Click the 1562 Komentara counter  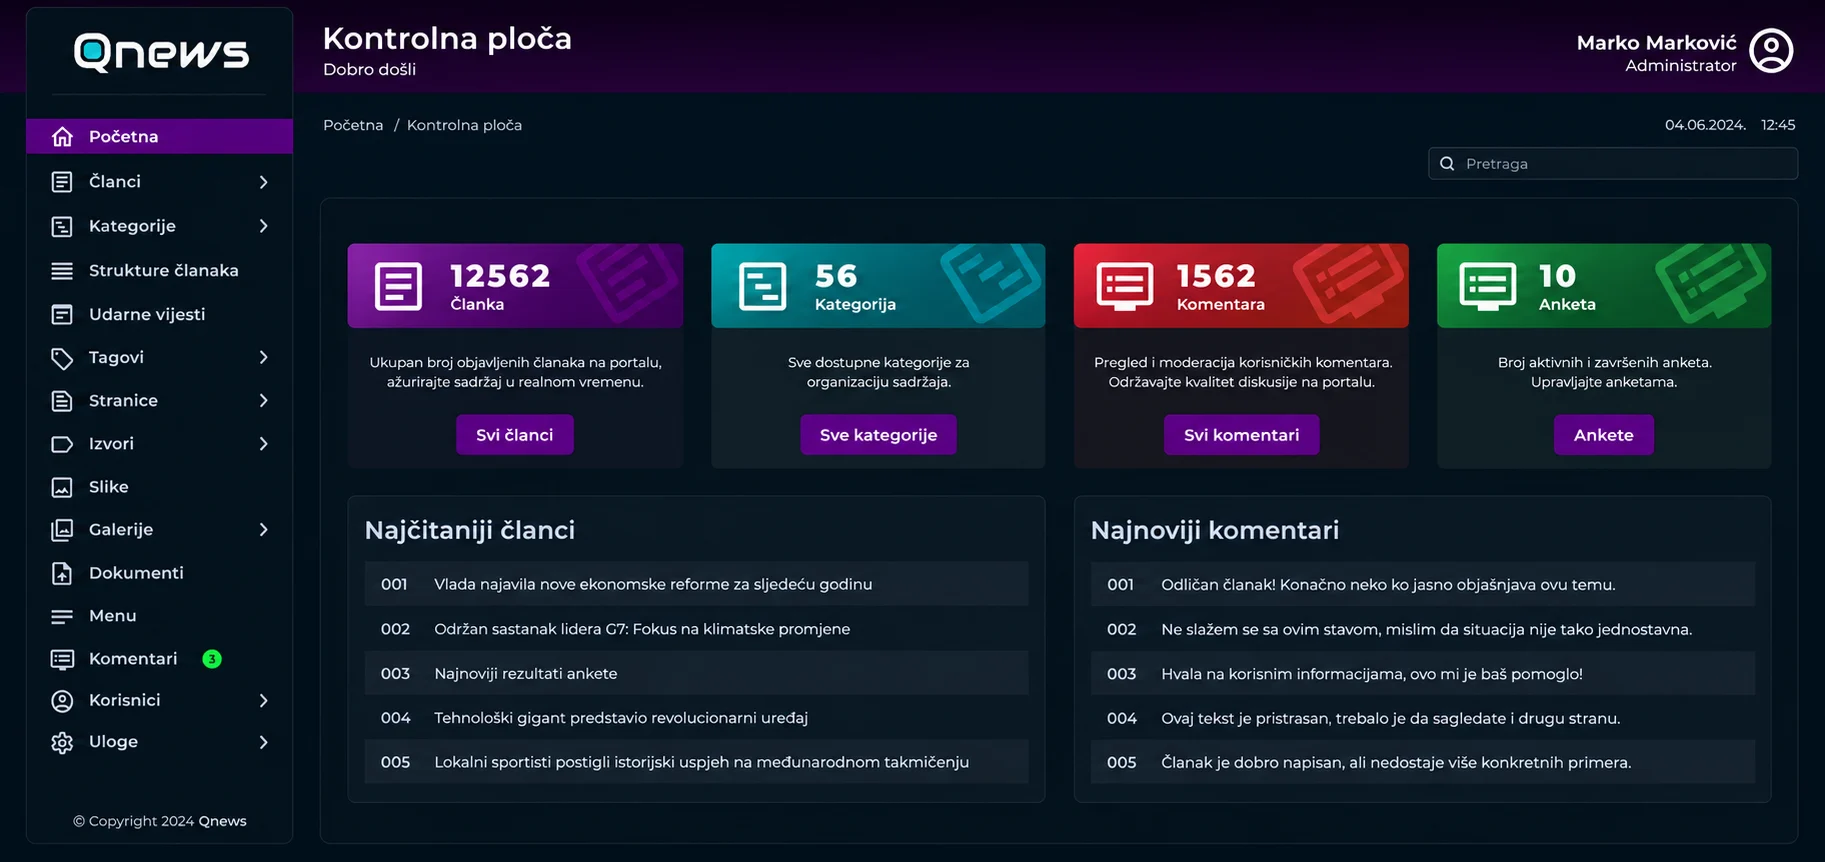[x=1220, y=286]
